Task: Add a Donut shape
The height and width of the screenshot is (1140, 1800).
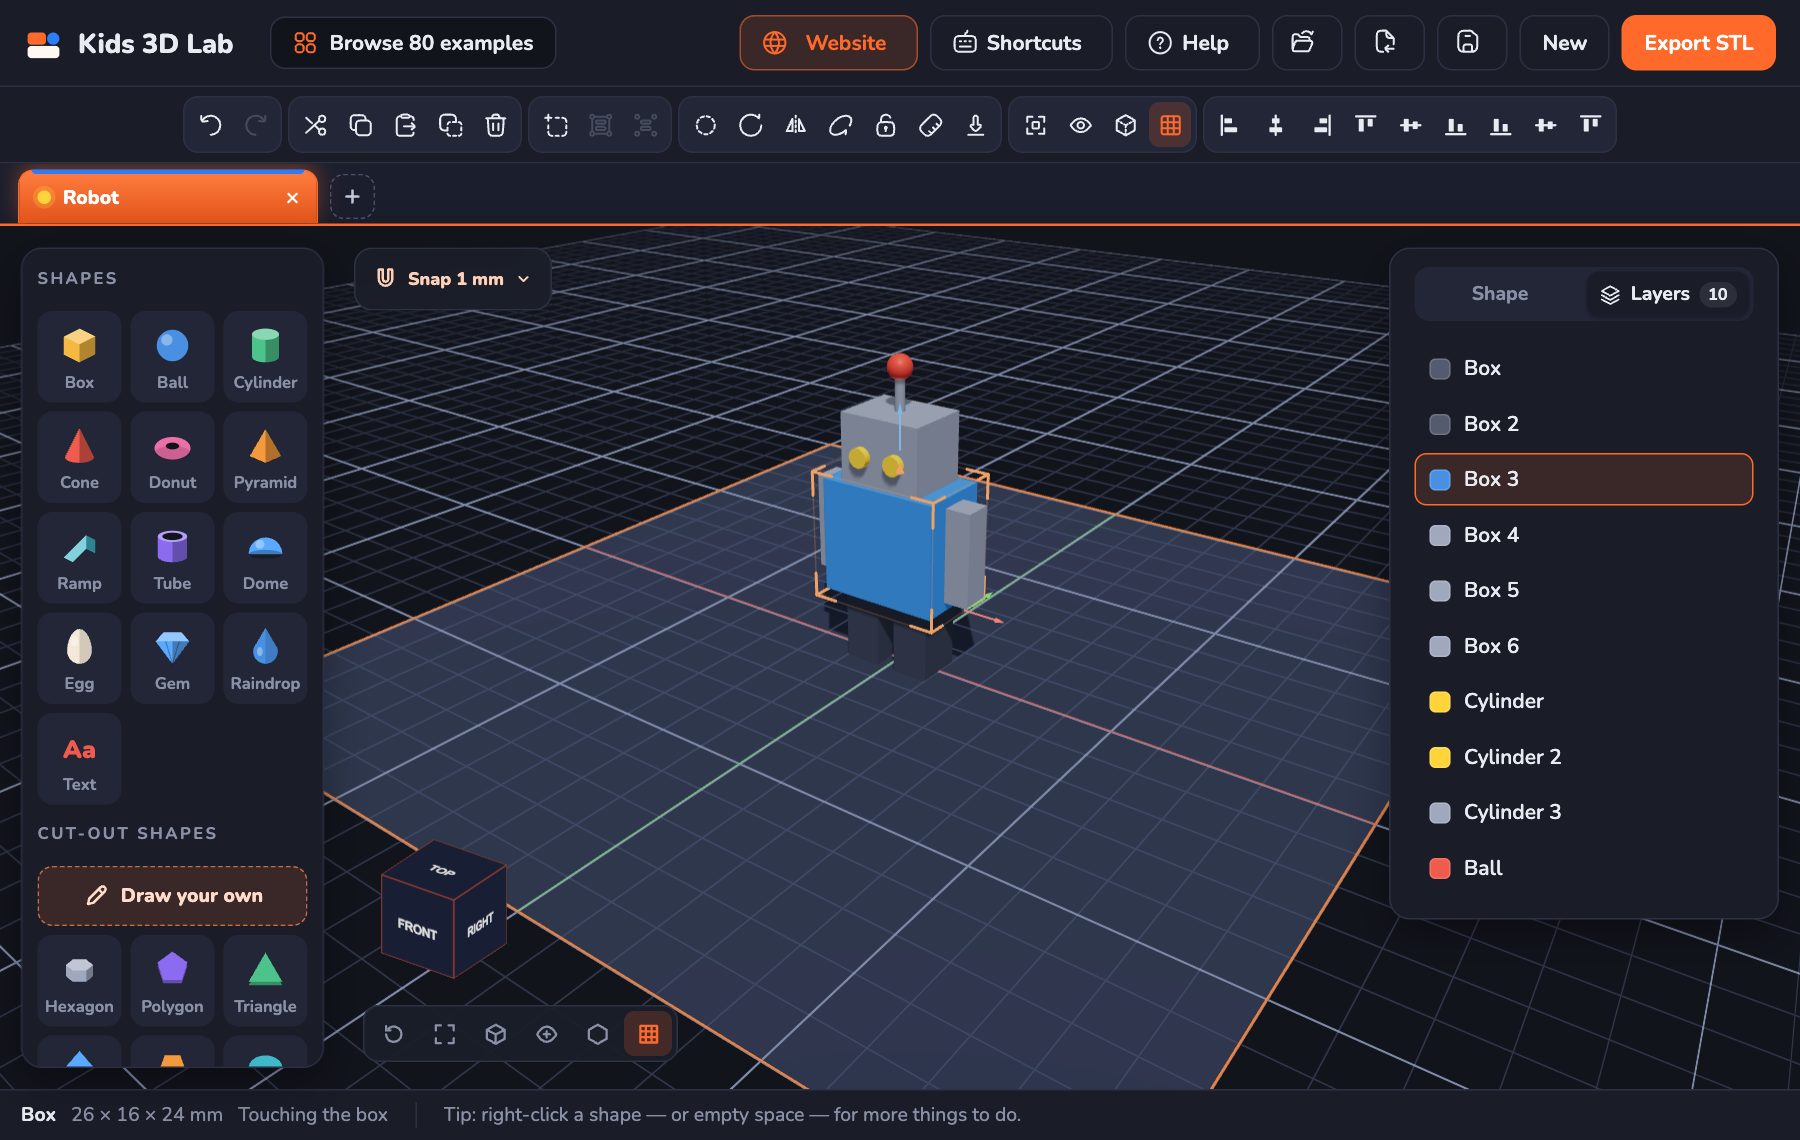Action: 172,457
